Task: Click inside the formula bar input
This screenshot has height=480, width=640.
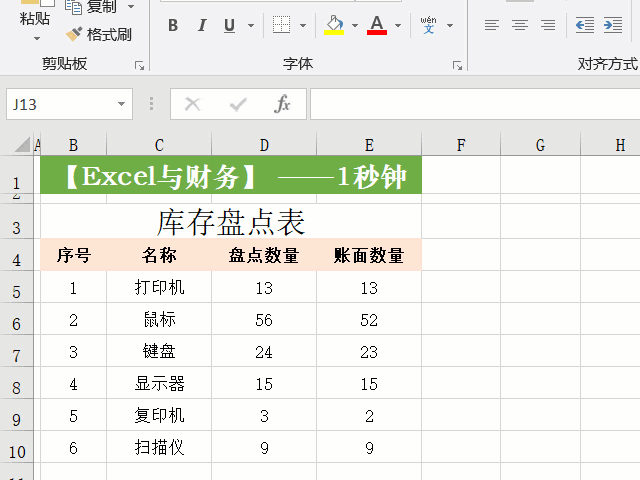Action: click(x=470, y=104)
